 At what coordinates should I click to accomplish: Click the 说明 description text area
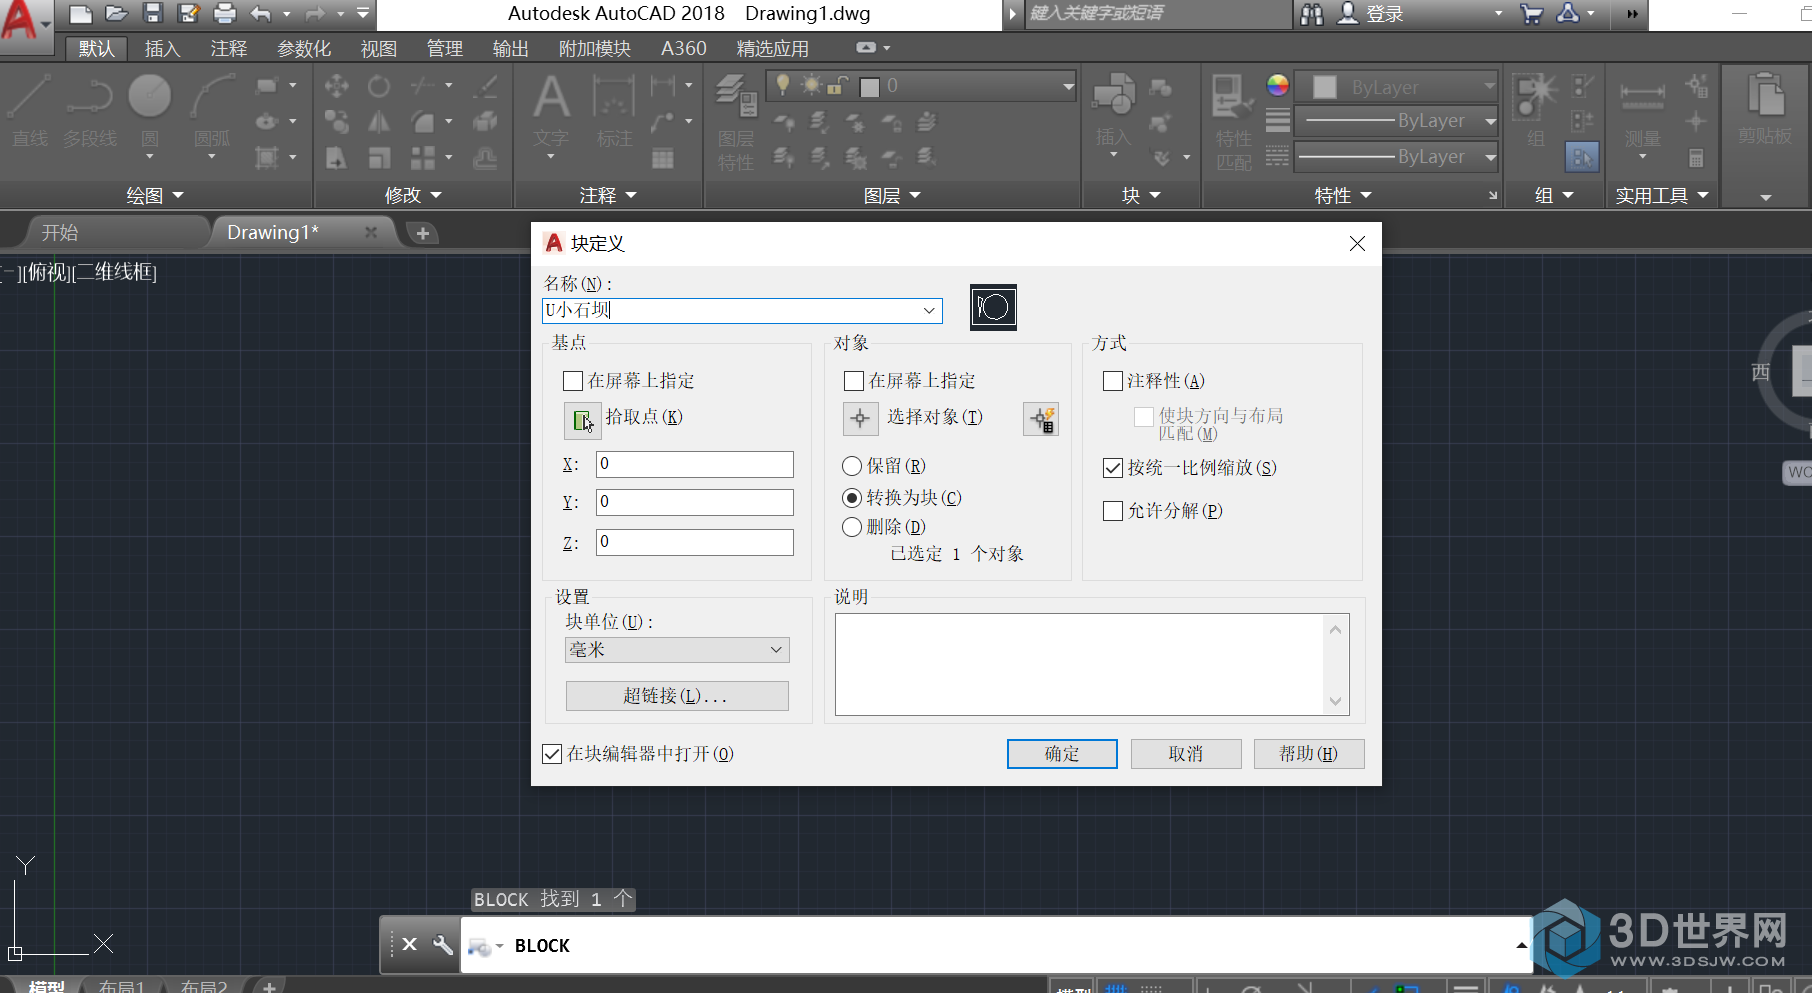coord(1092,664)
